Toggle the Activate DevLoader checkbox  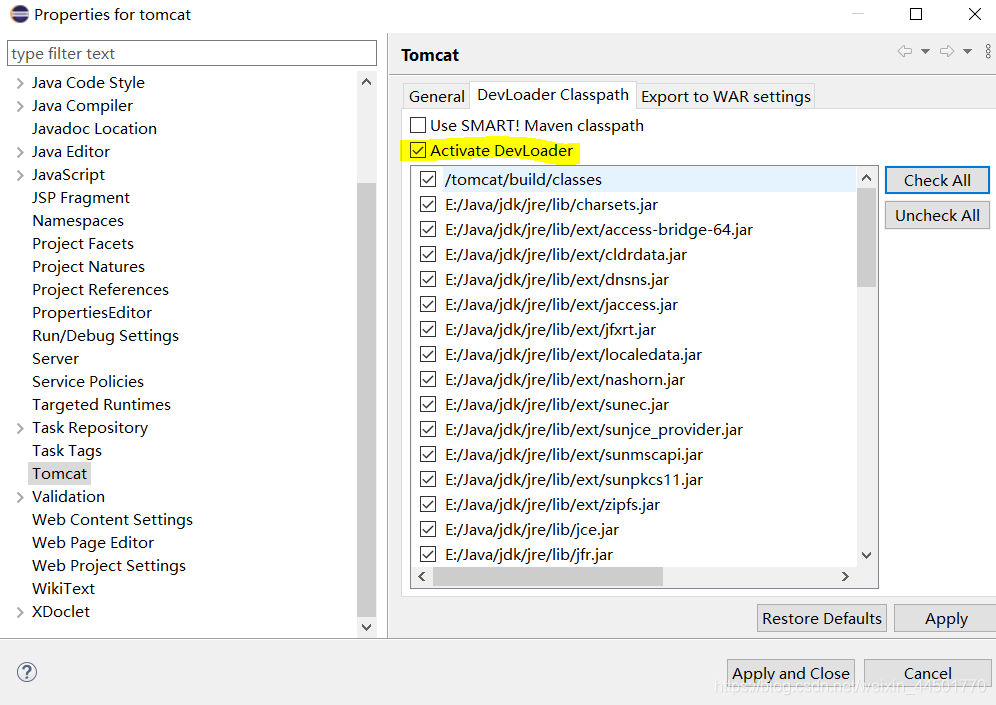tap(418, 151)
